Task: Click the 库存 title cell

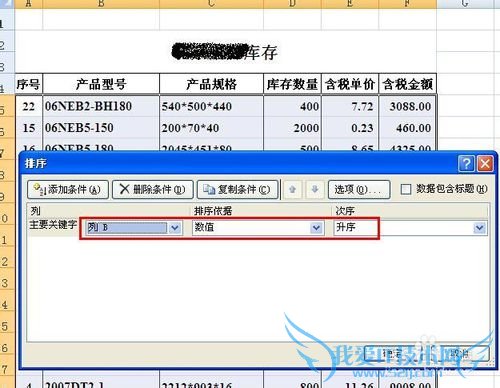Action: [x=226, y=52]
